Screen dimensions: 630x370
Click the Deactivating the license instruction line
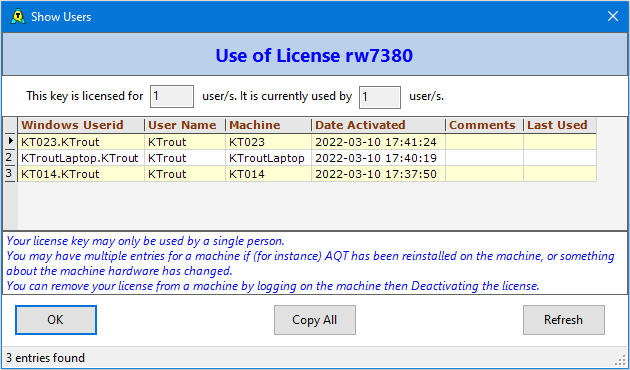273,286
